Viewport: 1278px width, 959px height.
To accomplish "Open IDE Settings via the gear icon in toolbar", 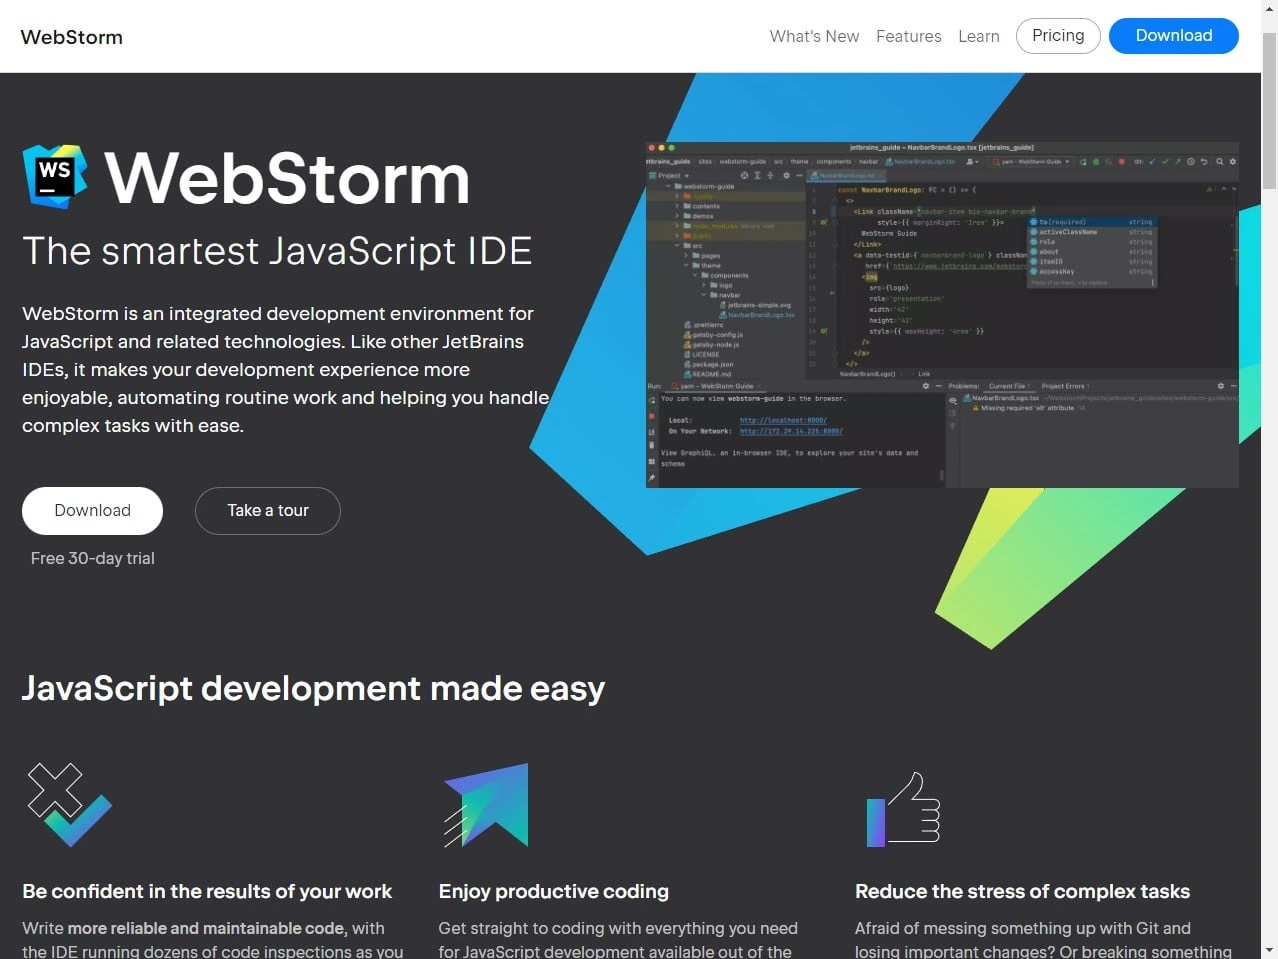I will pos(1232,162).
